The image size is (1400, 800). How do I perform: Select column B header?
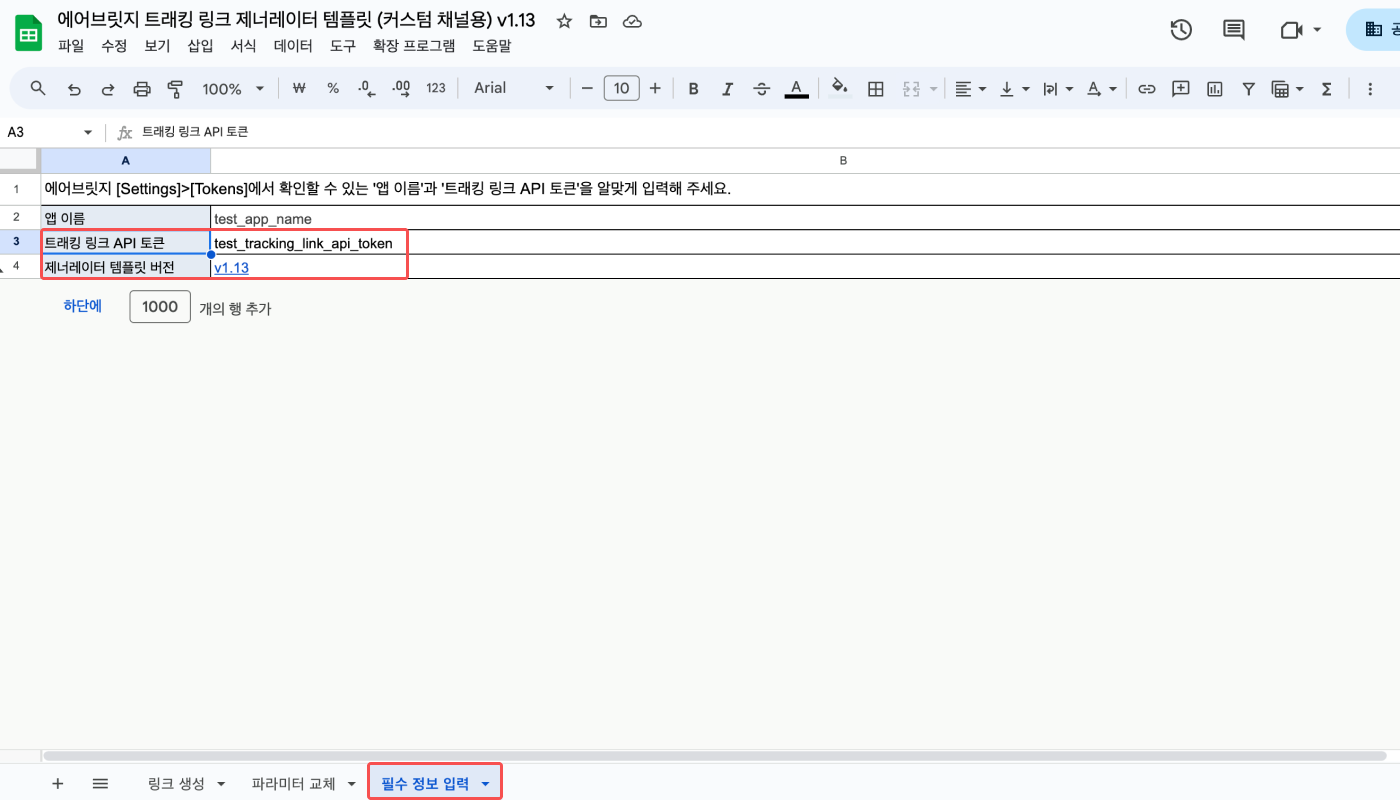tap(805, 160)
